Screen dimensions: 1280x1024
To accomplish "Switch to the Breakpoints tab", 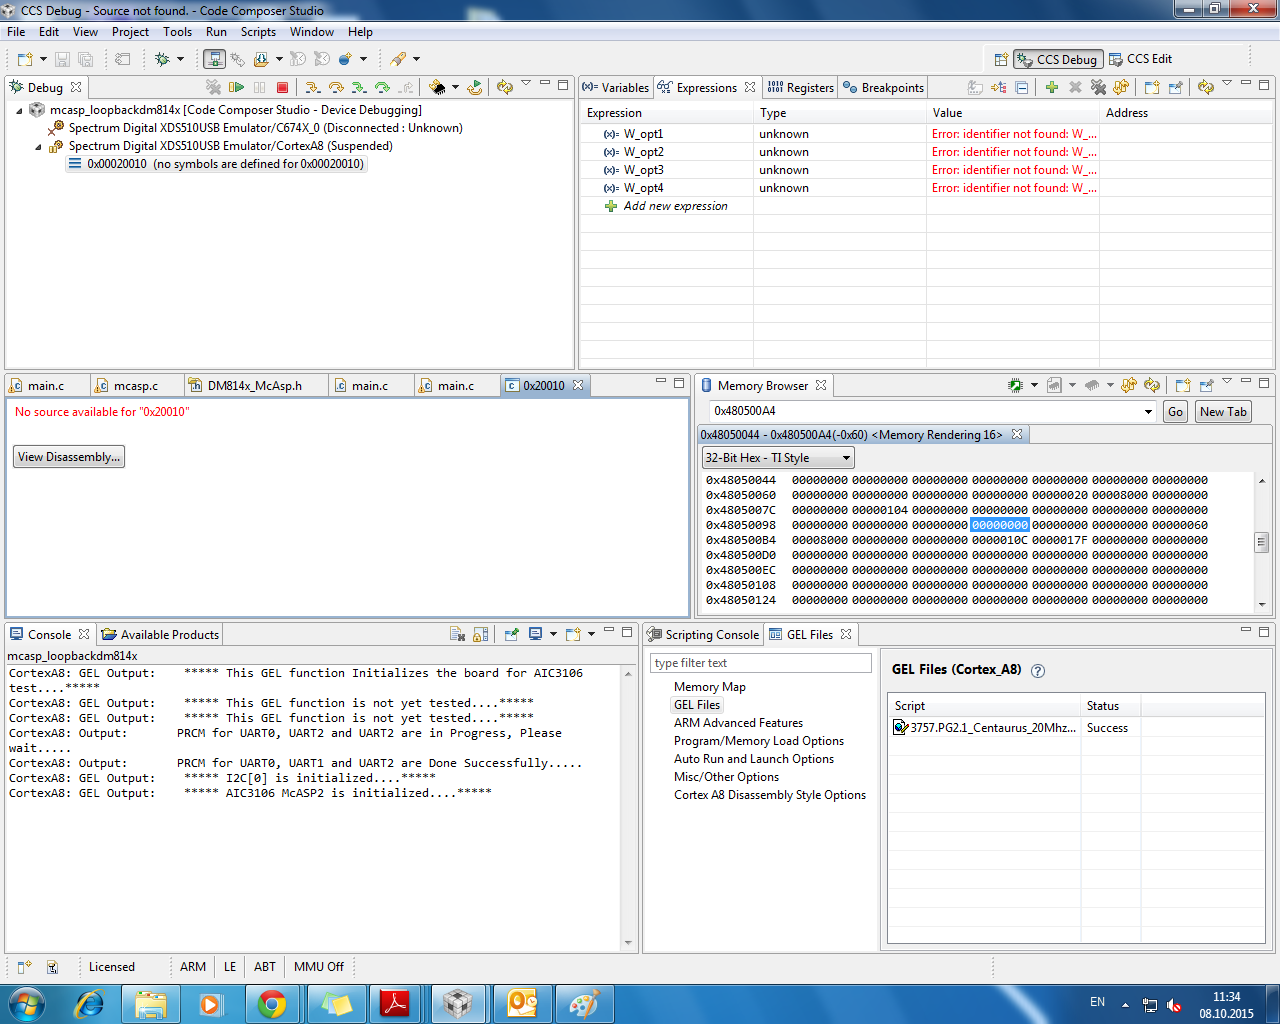I will tap(883, 87).
